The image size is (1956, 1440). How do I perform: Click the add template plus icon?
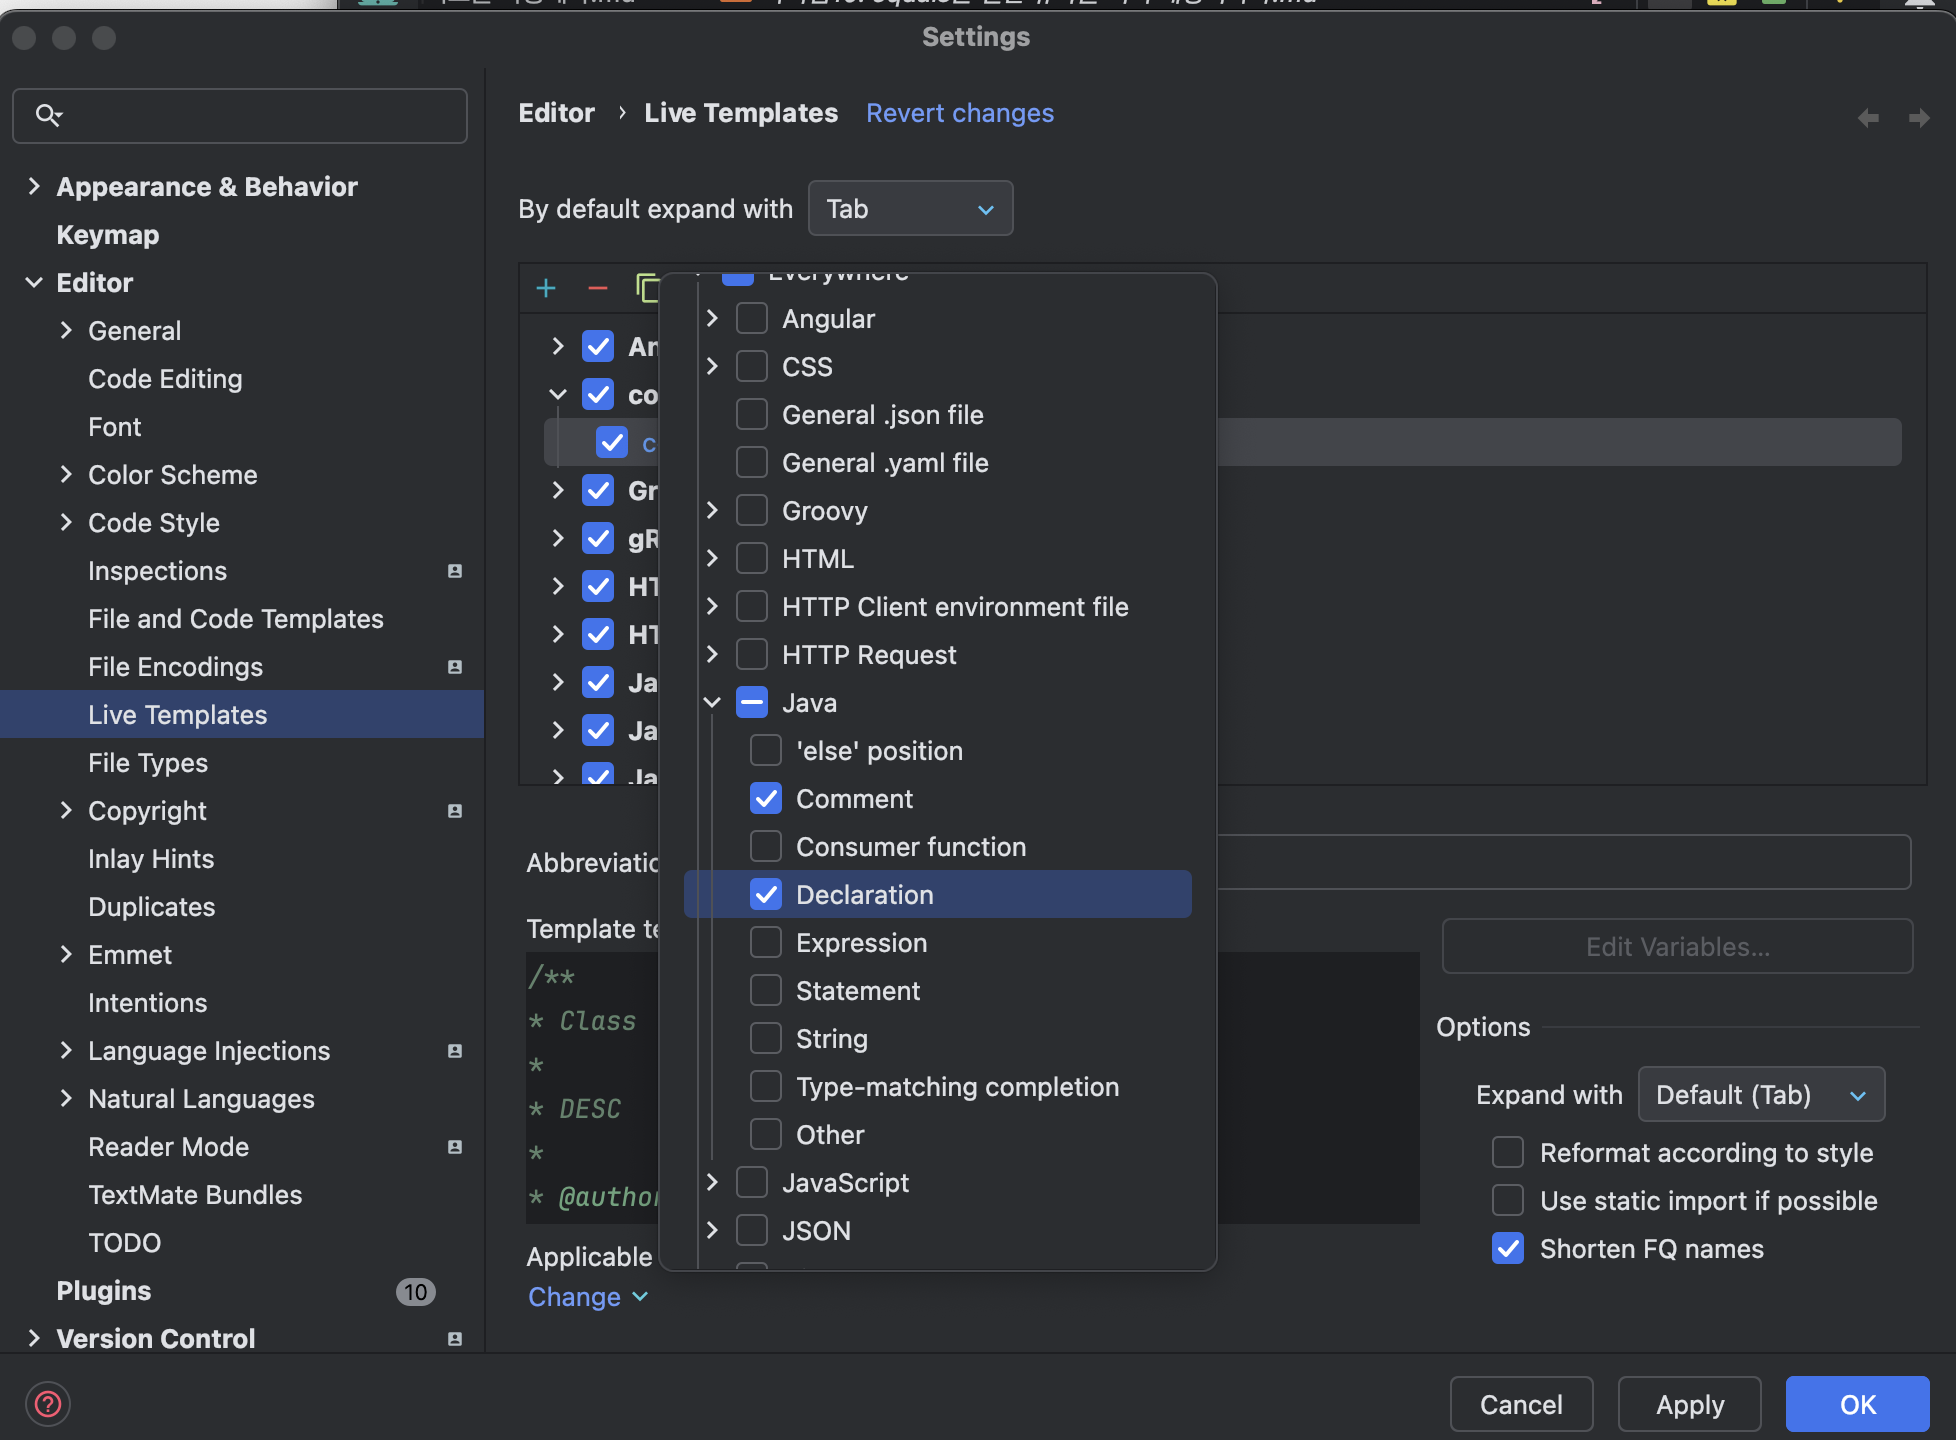(546, 289)
